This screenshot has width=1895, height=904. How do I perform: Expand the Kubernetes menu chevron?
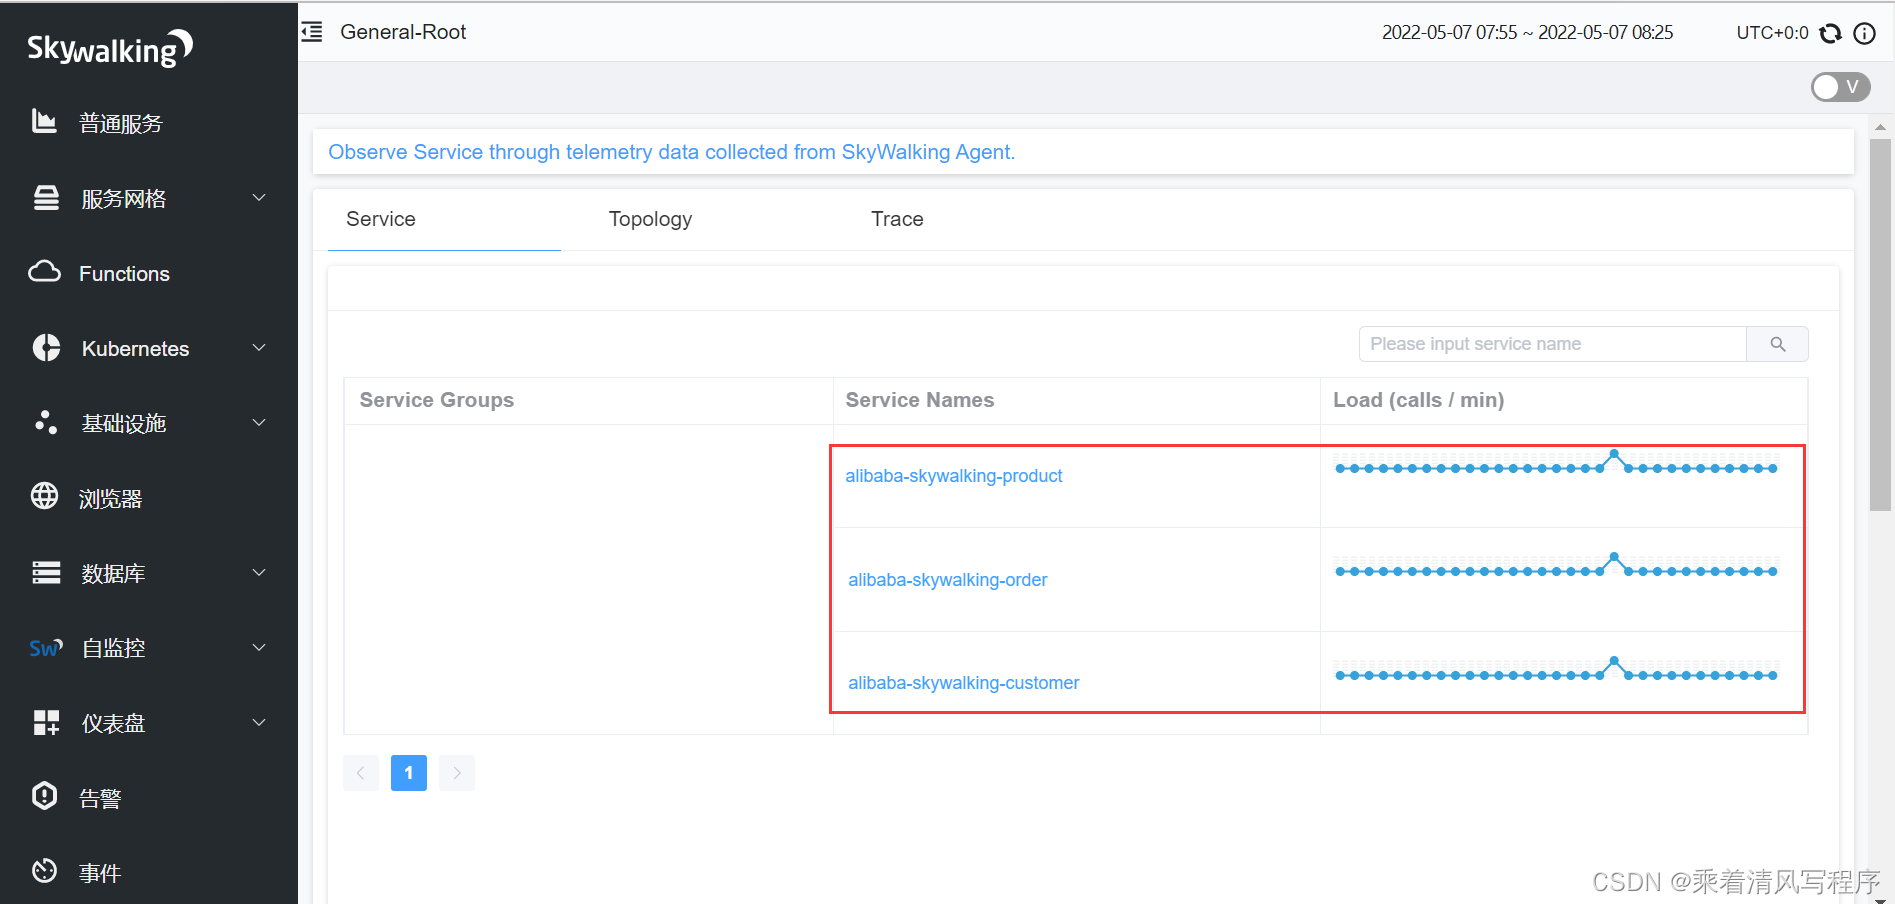click(259, 348)
